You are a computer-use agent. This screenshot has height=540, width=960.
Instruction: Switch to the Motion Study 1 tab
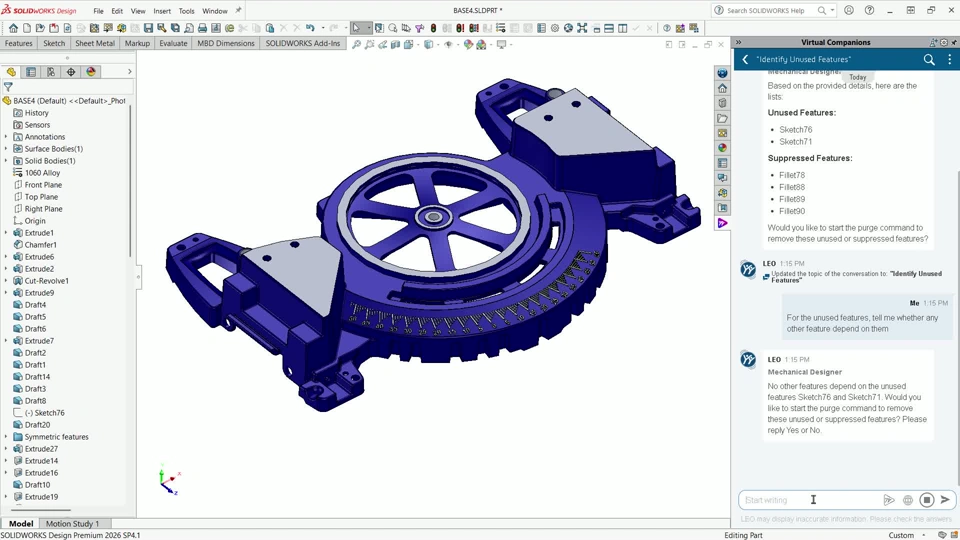pyautogui.click(x=72, y=523)
